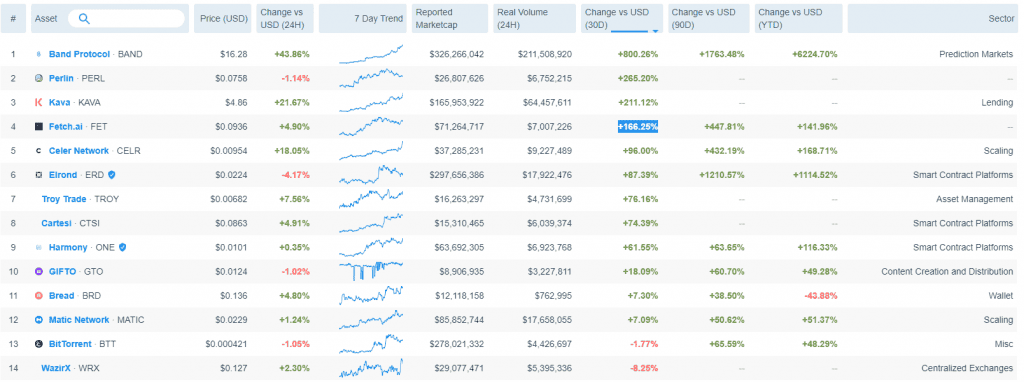Viewport: 1024px width, 382px height.
Task: Sort by Change vs USD (24H) header
Action: click(x=284, y=18)
